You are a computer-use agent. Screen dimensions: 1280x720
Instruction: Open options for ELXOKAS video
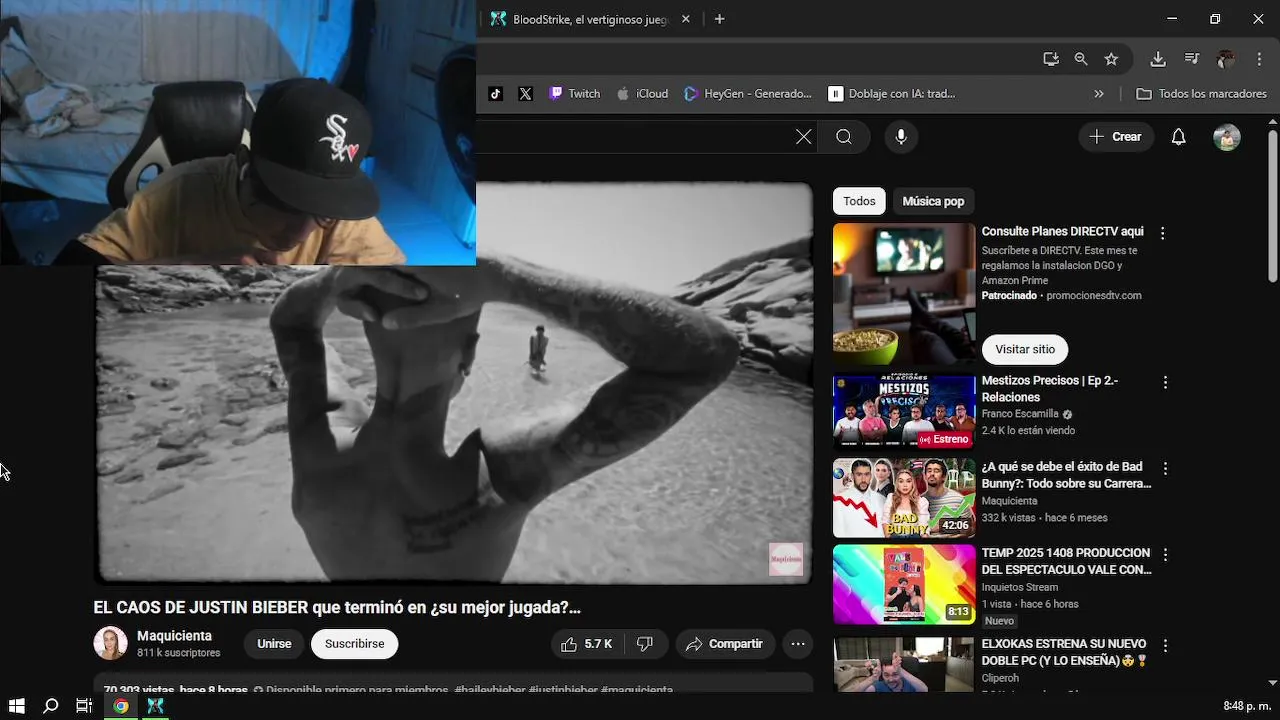pyautogui.click(x=1164, y=646)
